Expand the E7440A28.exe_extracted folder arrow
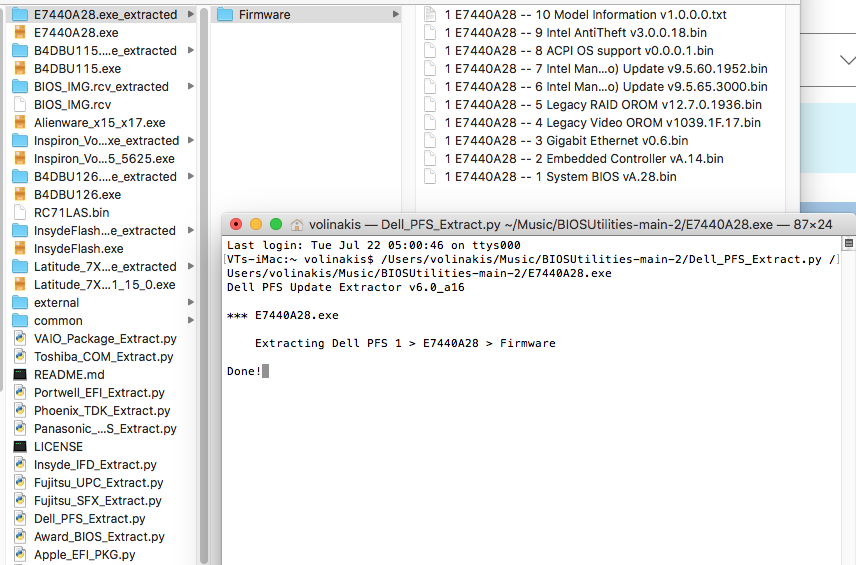Image resolution: width=856 pixels, height=565 pixels. point(191,14)
